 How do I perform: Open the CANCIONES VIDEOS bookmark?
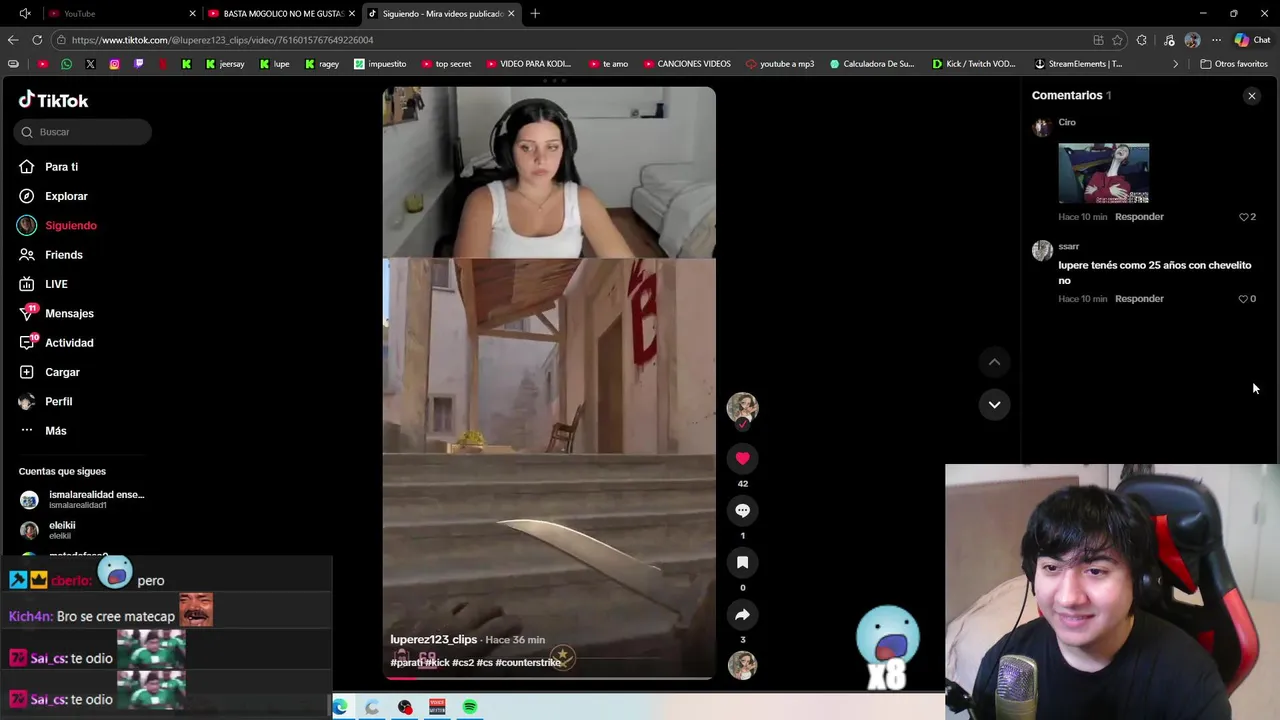pos(687,64)
